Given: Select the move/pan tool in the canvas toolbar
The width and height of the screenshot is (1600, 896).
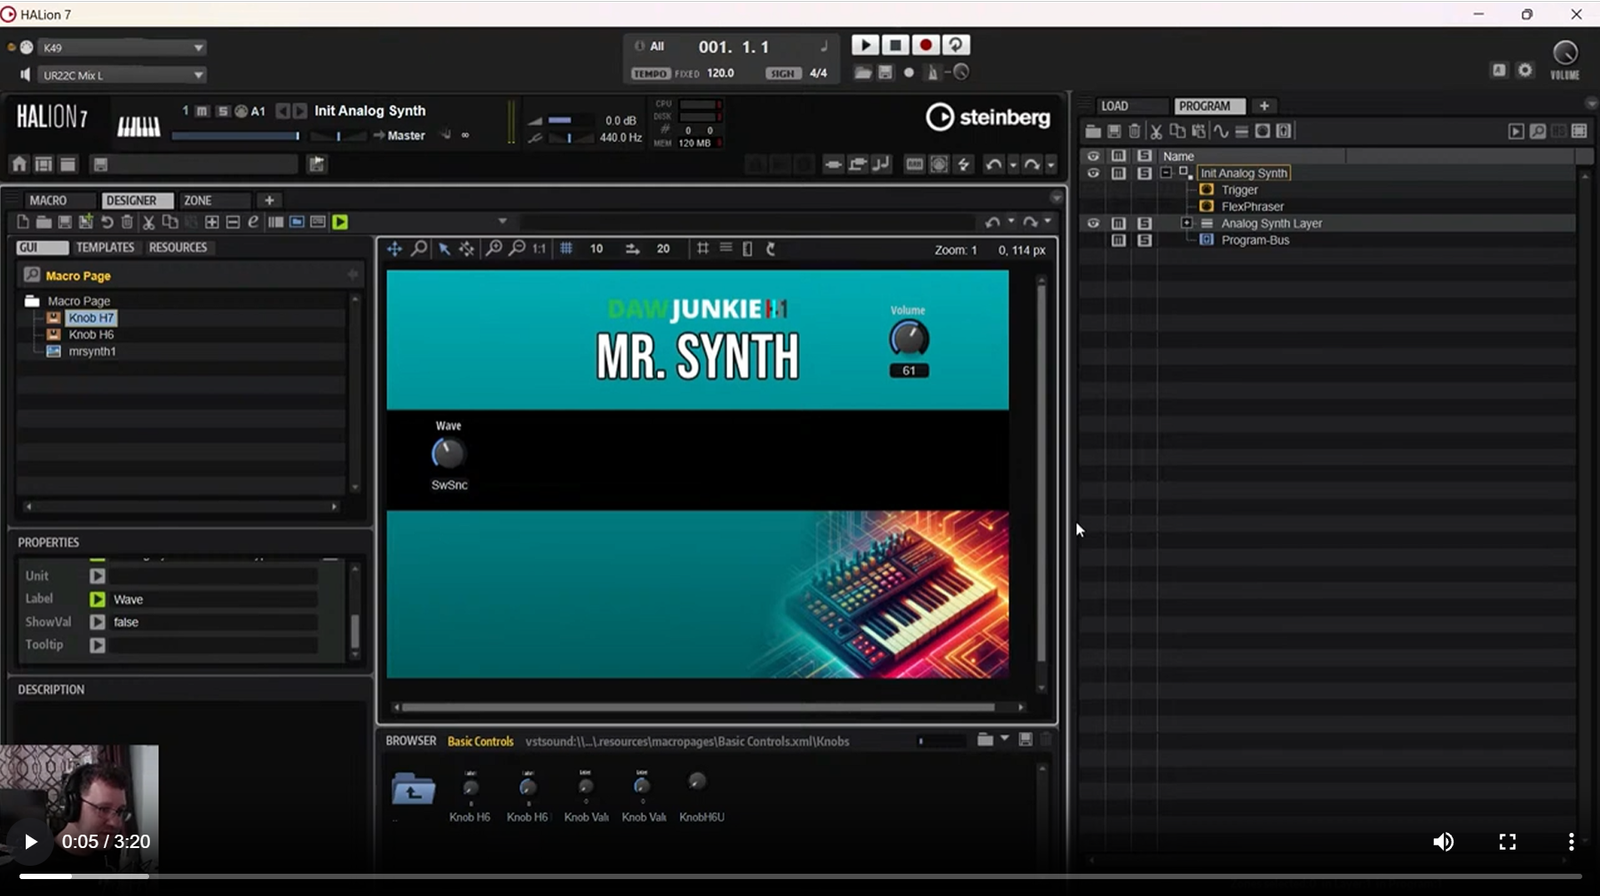Looking at the screenshot, I should pyautogui.click(x=395, y=248).
